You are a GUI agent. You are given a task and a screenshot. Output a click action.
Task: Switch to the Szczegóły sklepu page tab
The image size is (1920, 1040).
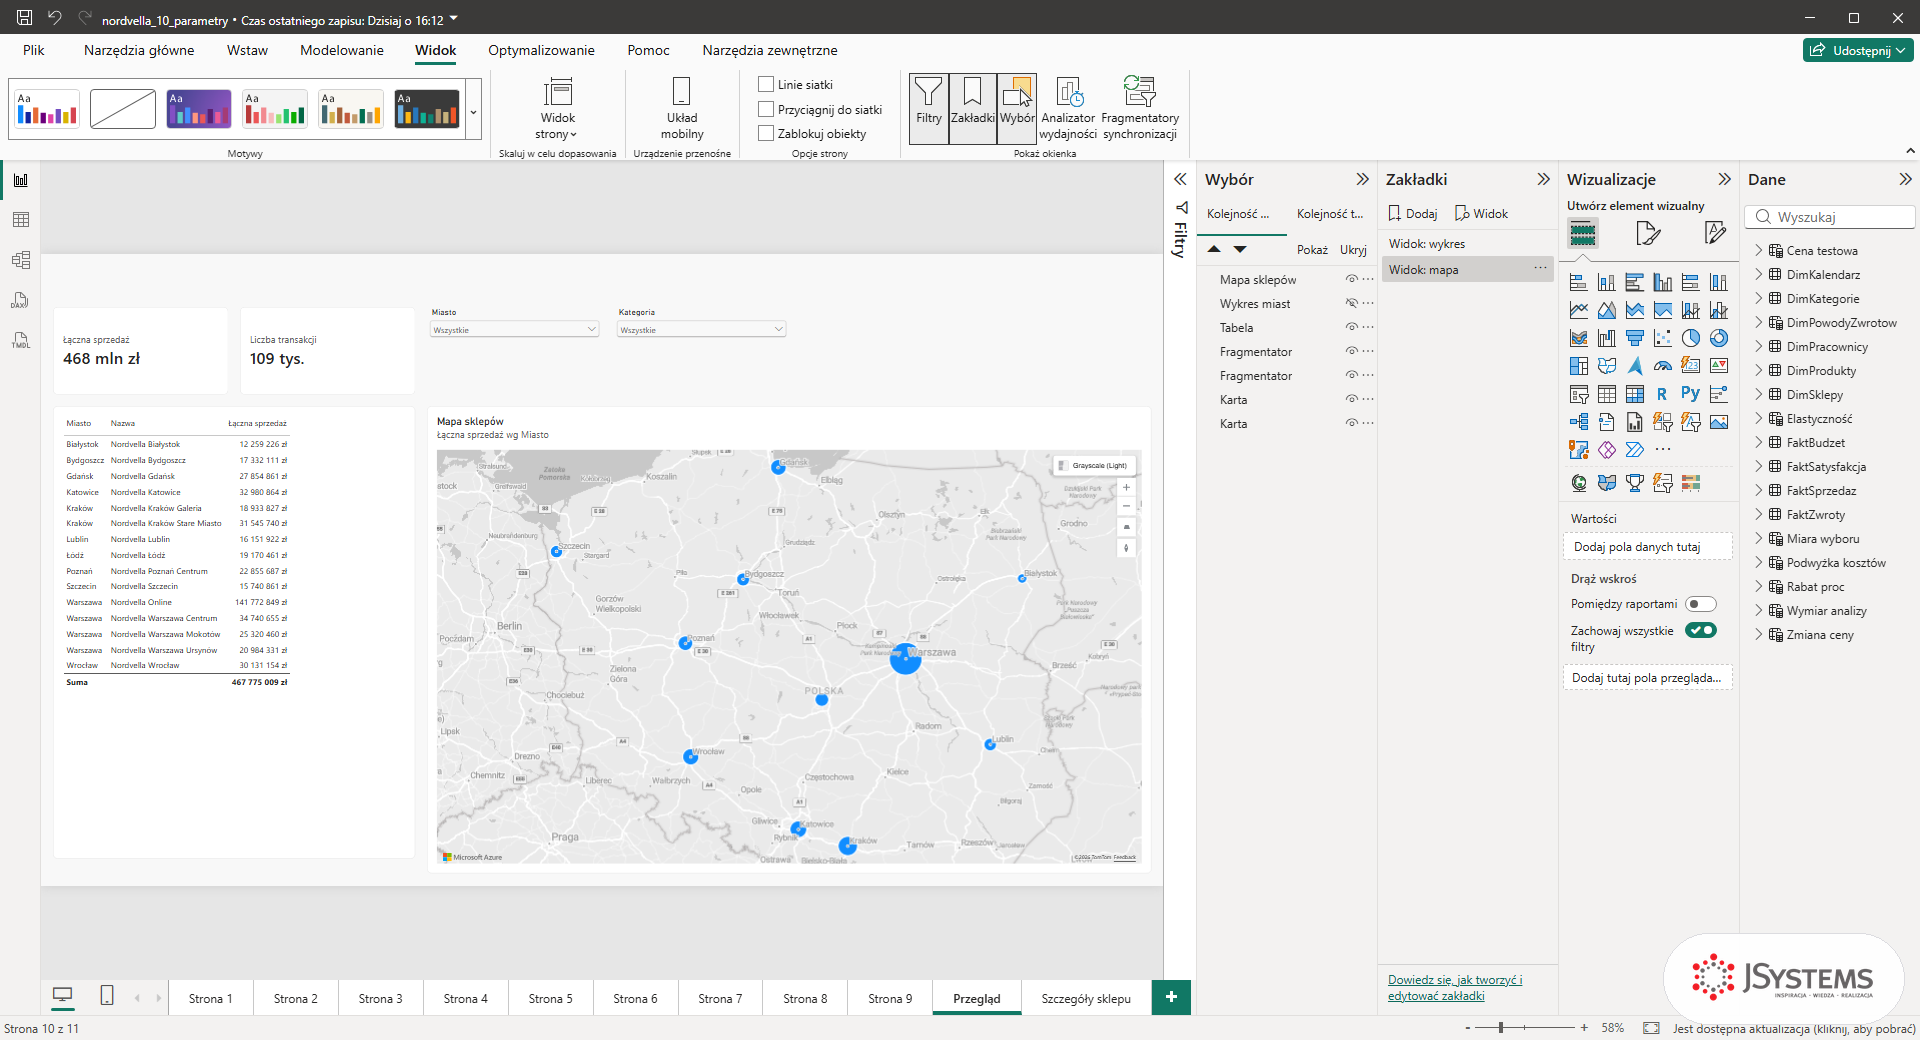[x=1086, y=998]
